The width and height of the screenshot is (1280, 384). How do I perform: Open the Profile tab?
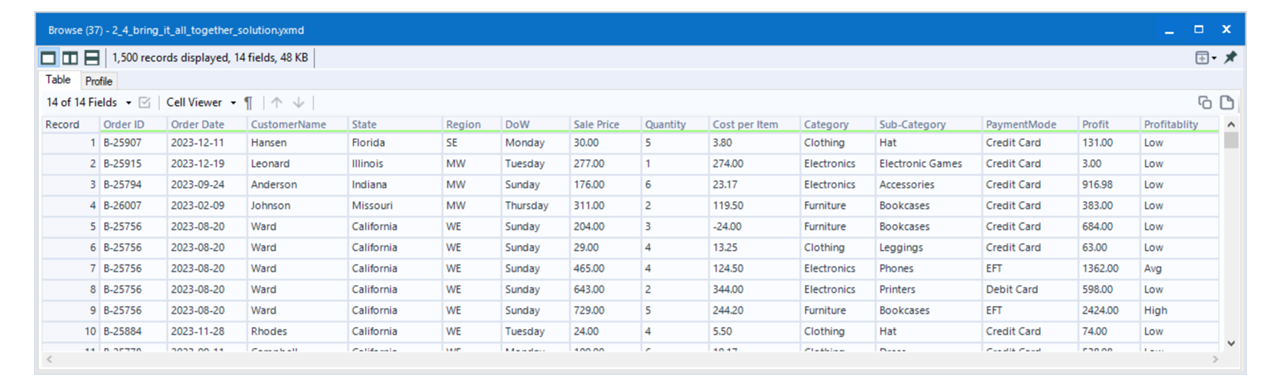pyautogui.click(x=98, y=81)
